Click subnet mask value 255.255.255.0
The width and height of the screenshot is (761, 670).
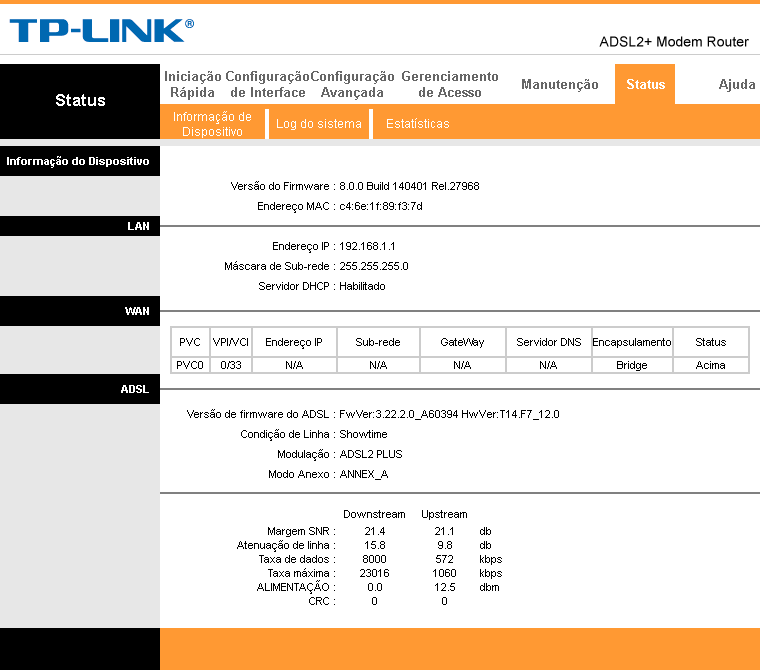coord(374,266)
